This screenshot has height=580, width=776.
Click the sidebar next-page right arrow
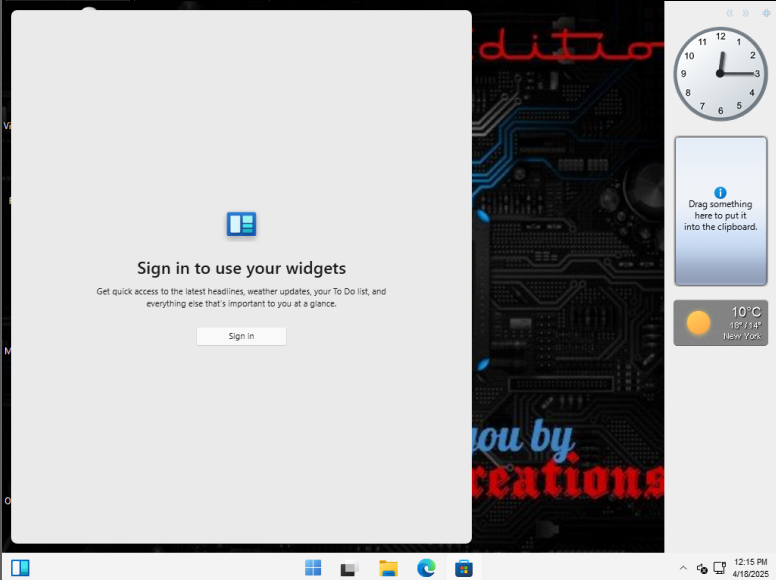coord(745,13)
